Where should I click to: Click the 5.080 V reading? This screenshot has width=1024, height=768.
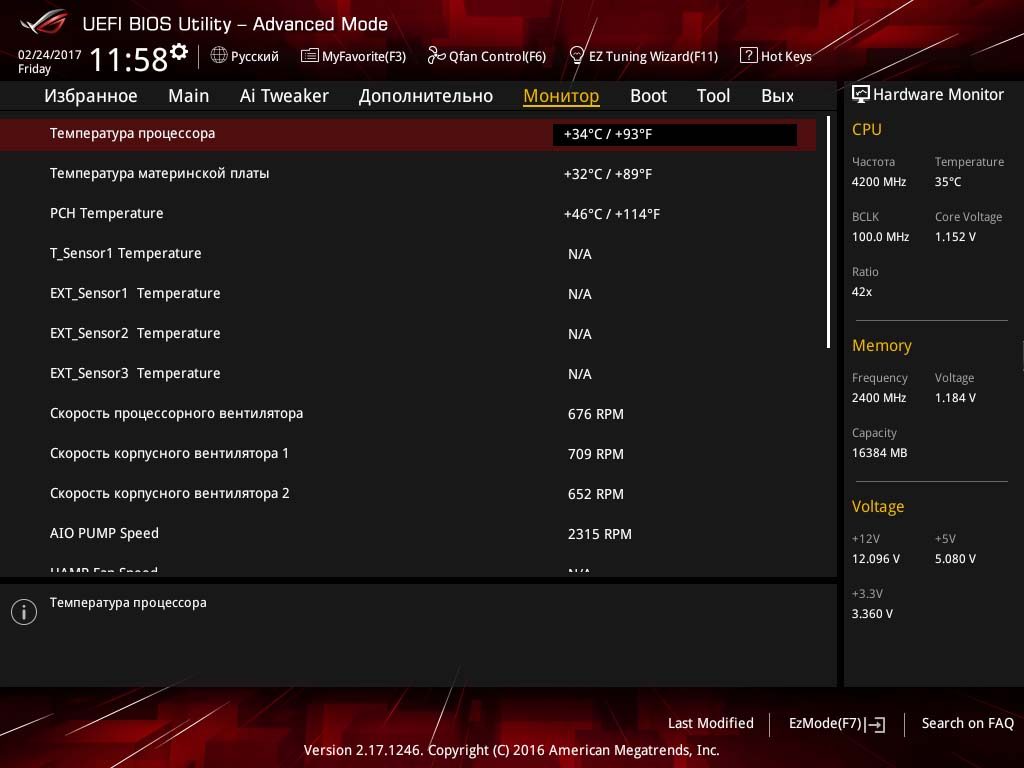tap(955, 559)
